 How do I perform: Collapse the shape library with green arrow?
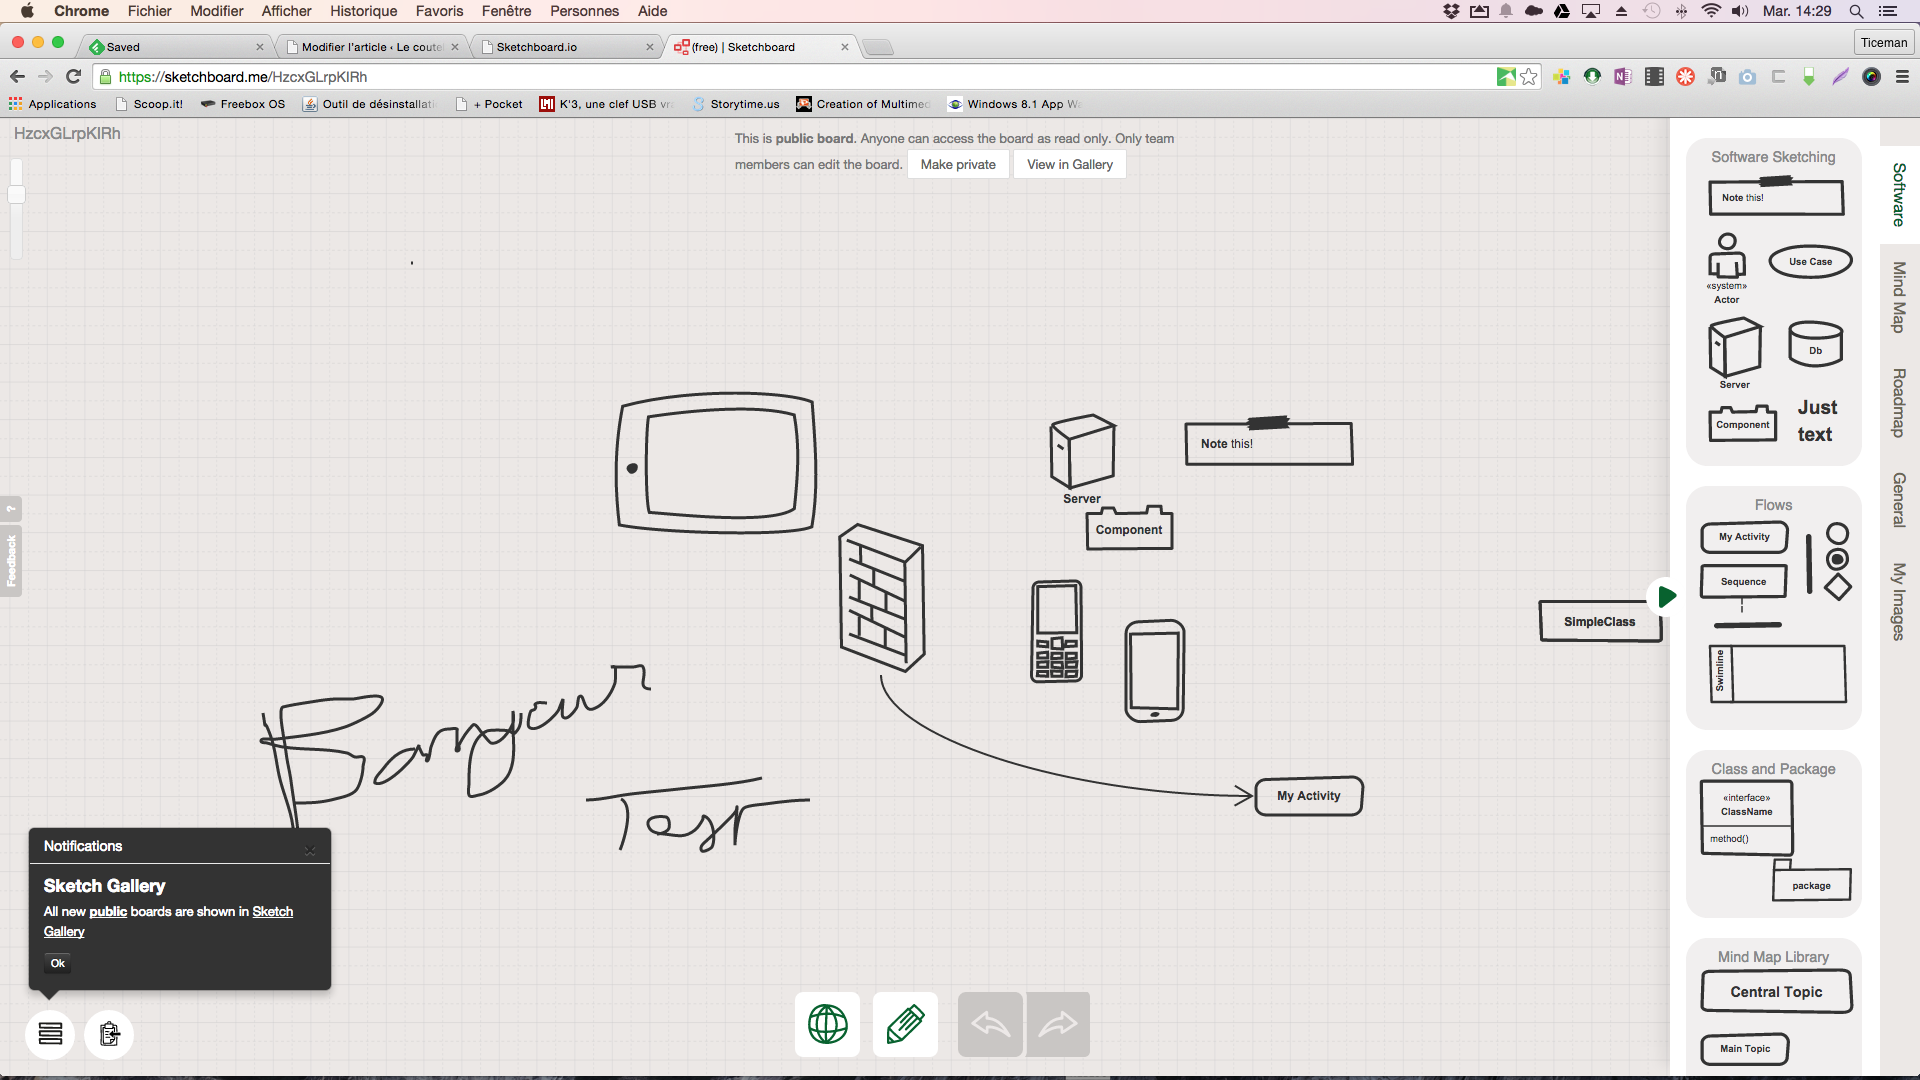click(1666, 597)
